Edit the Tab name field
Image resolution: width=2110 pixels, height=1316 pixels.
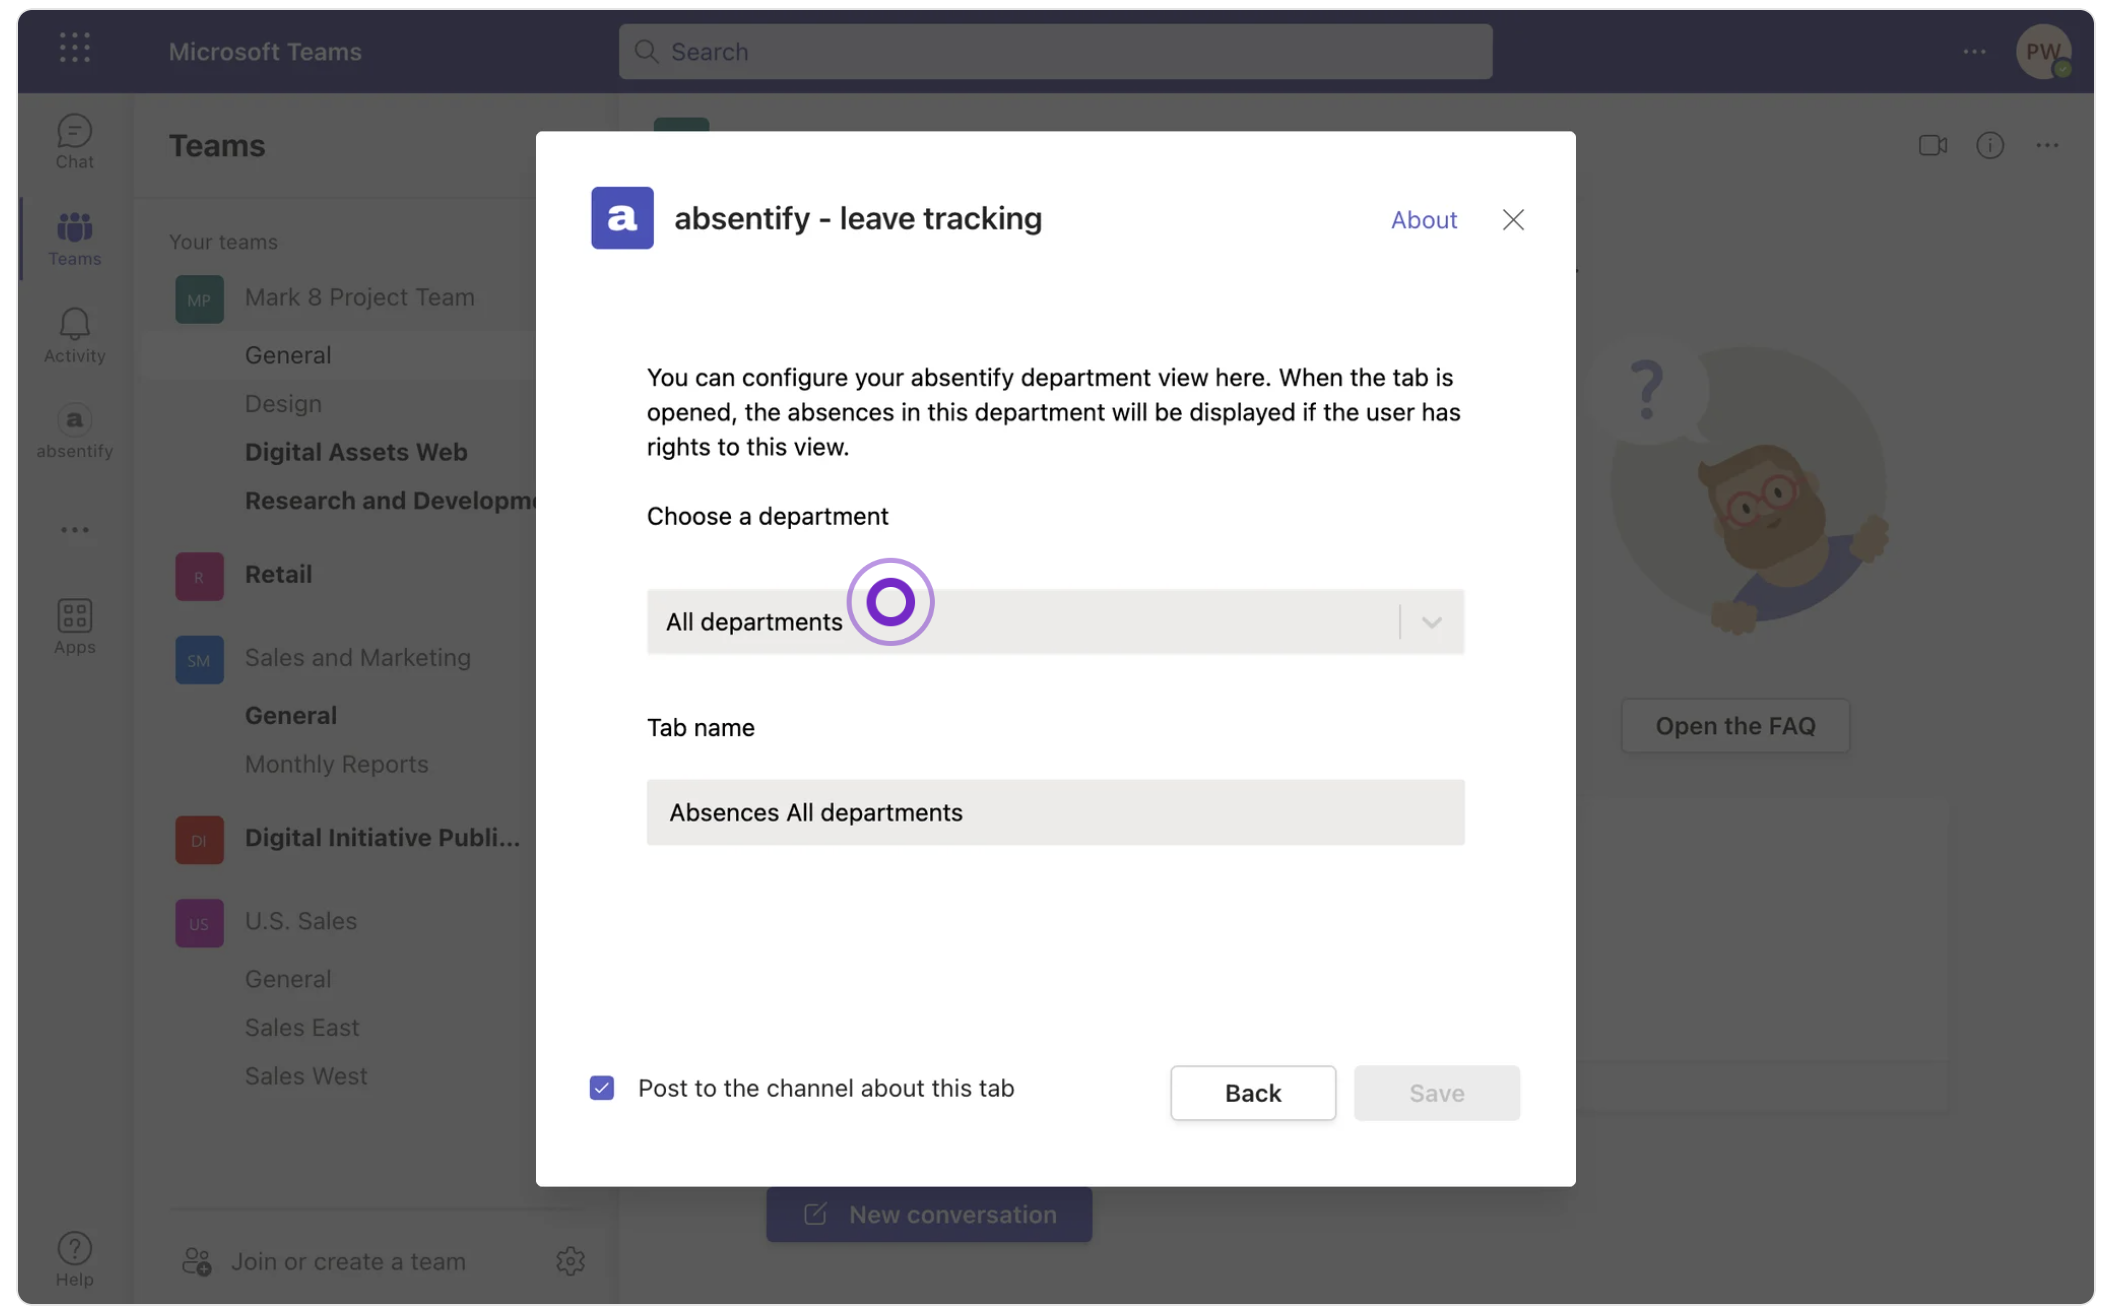(x=1055, y=812)
